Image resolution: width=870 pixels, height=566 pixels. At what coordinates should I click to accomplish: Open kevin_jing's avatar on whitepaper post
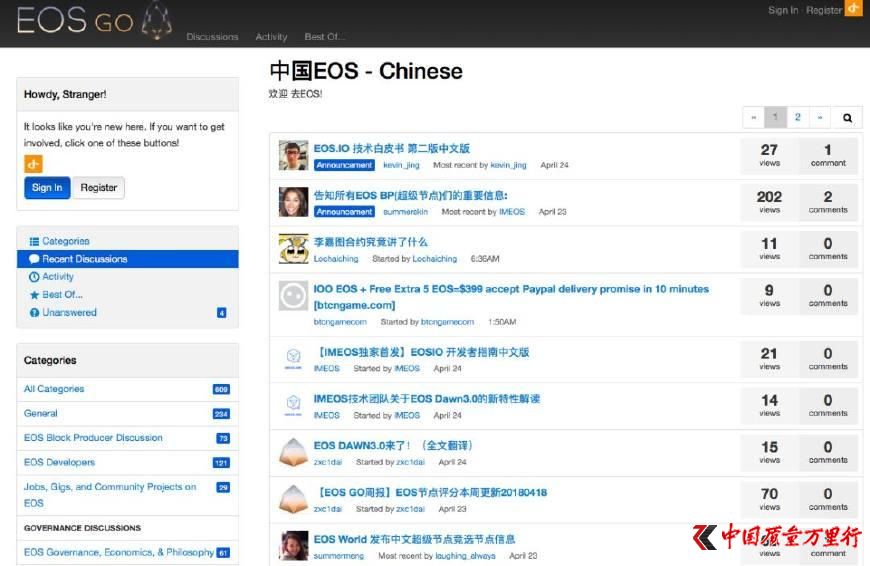[294, 155]
